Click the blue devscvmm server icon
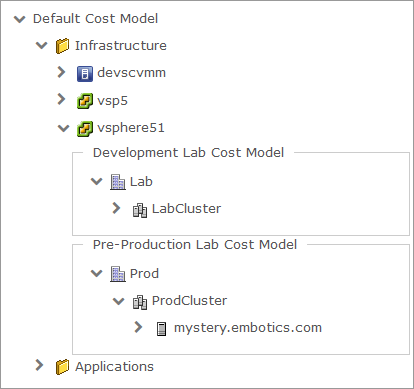 pos(85,74)
